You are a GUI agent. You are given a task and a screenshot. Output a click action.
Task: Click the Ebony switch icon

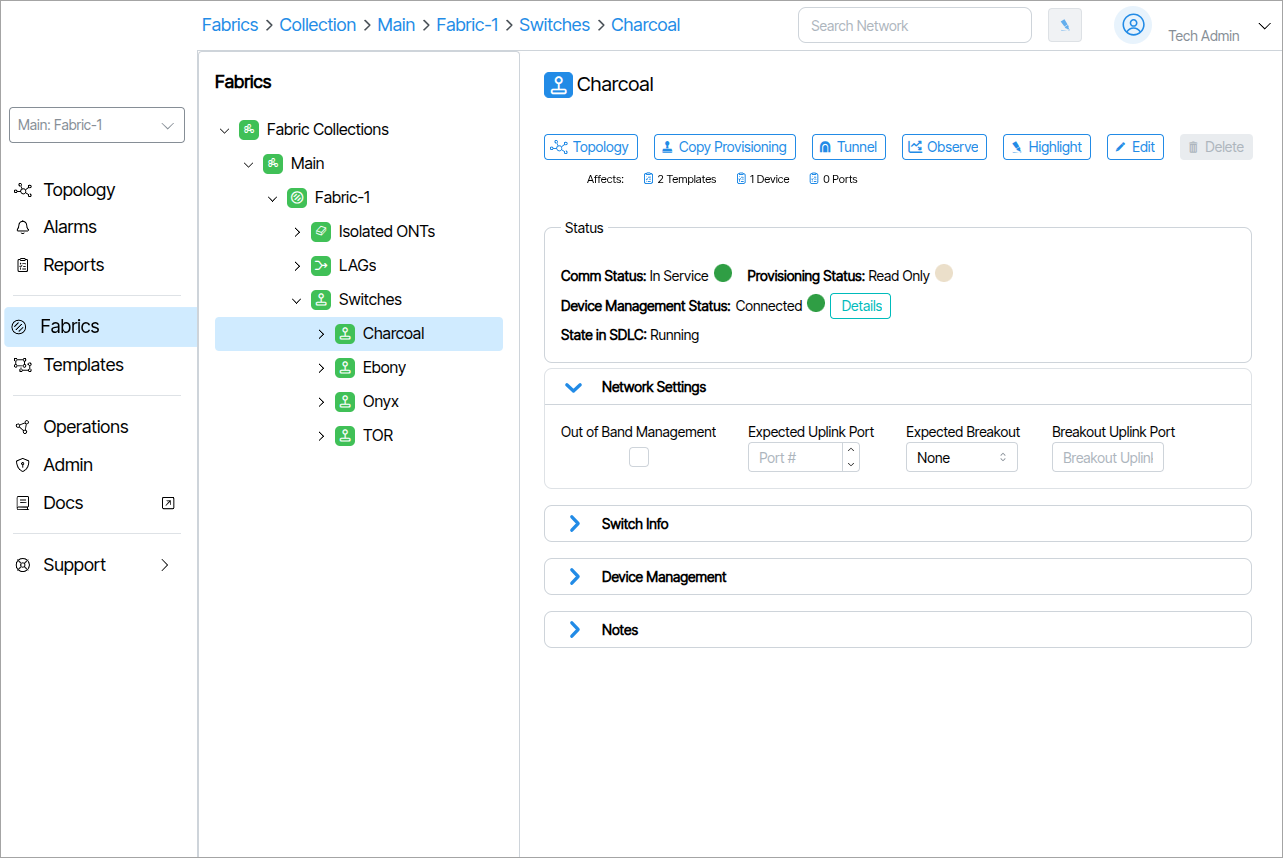click(x=345, y=368)
